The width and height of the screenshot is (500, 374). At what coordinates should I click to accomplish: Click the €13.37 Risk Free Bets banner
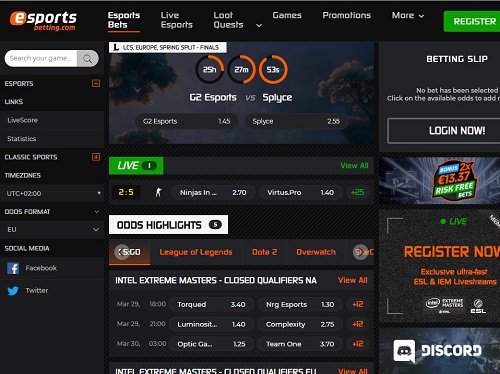tap(439, 180)
